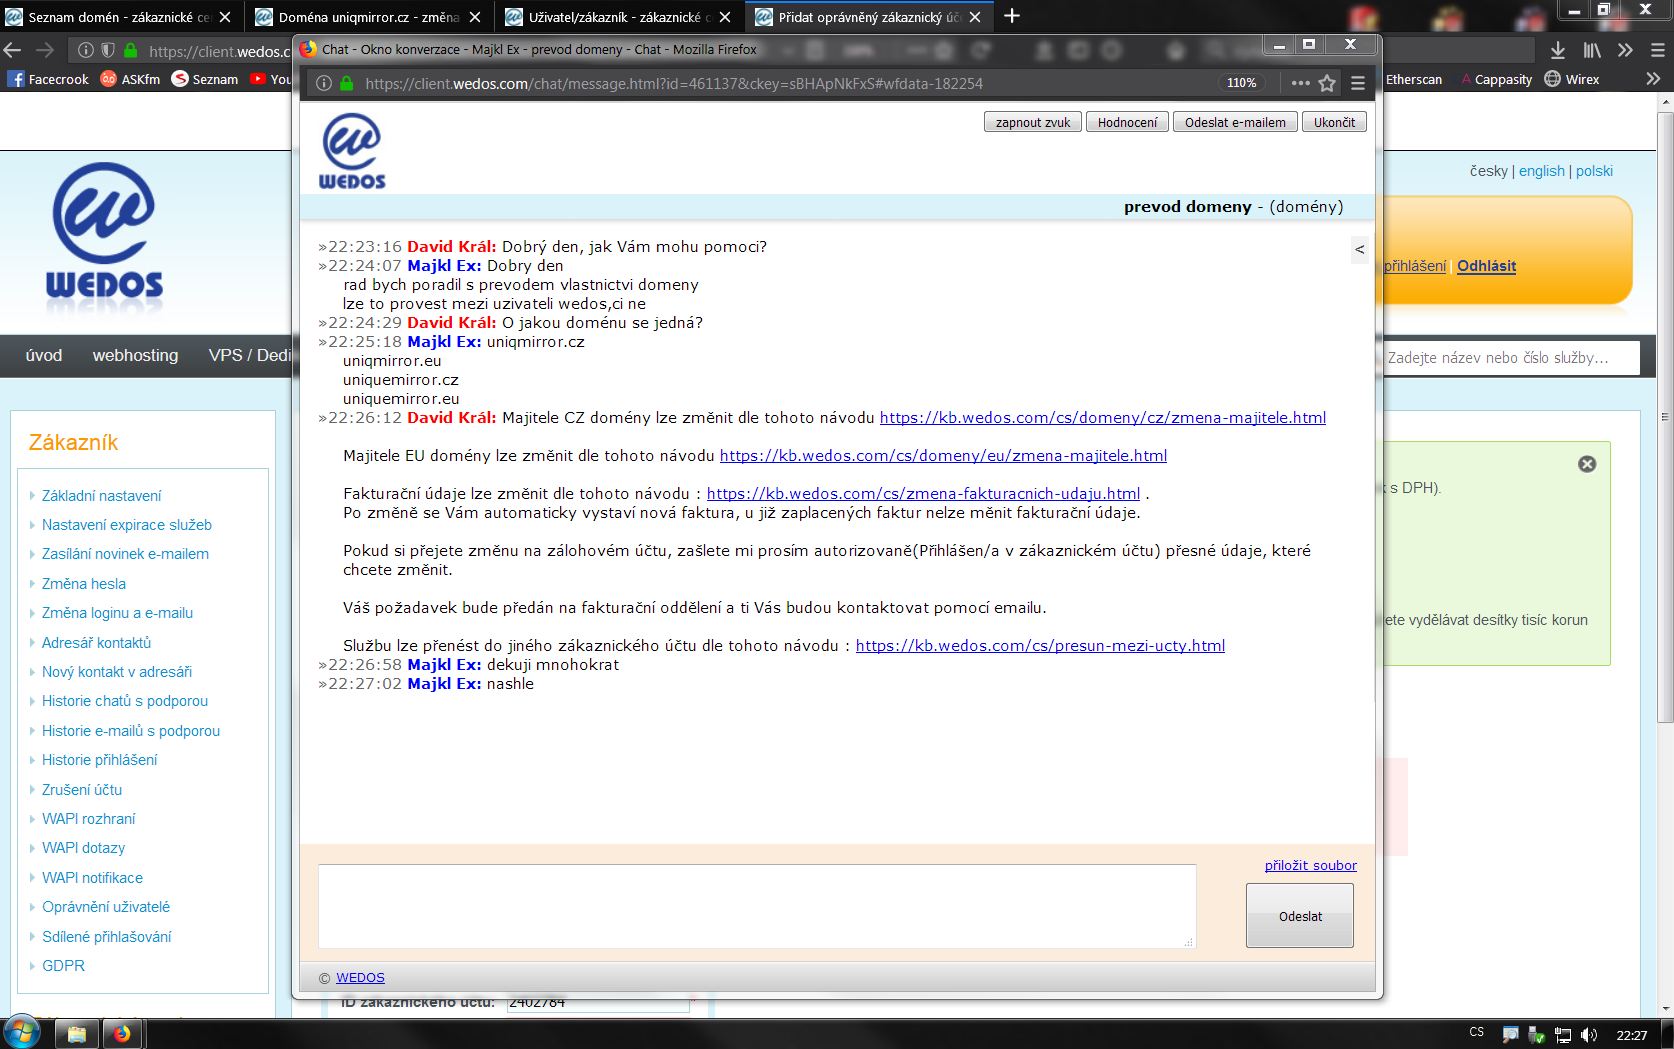Close the 'Seznam domén' tab
The image size is (1674, 1049).
(x=225, y=17)
